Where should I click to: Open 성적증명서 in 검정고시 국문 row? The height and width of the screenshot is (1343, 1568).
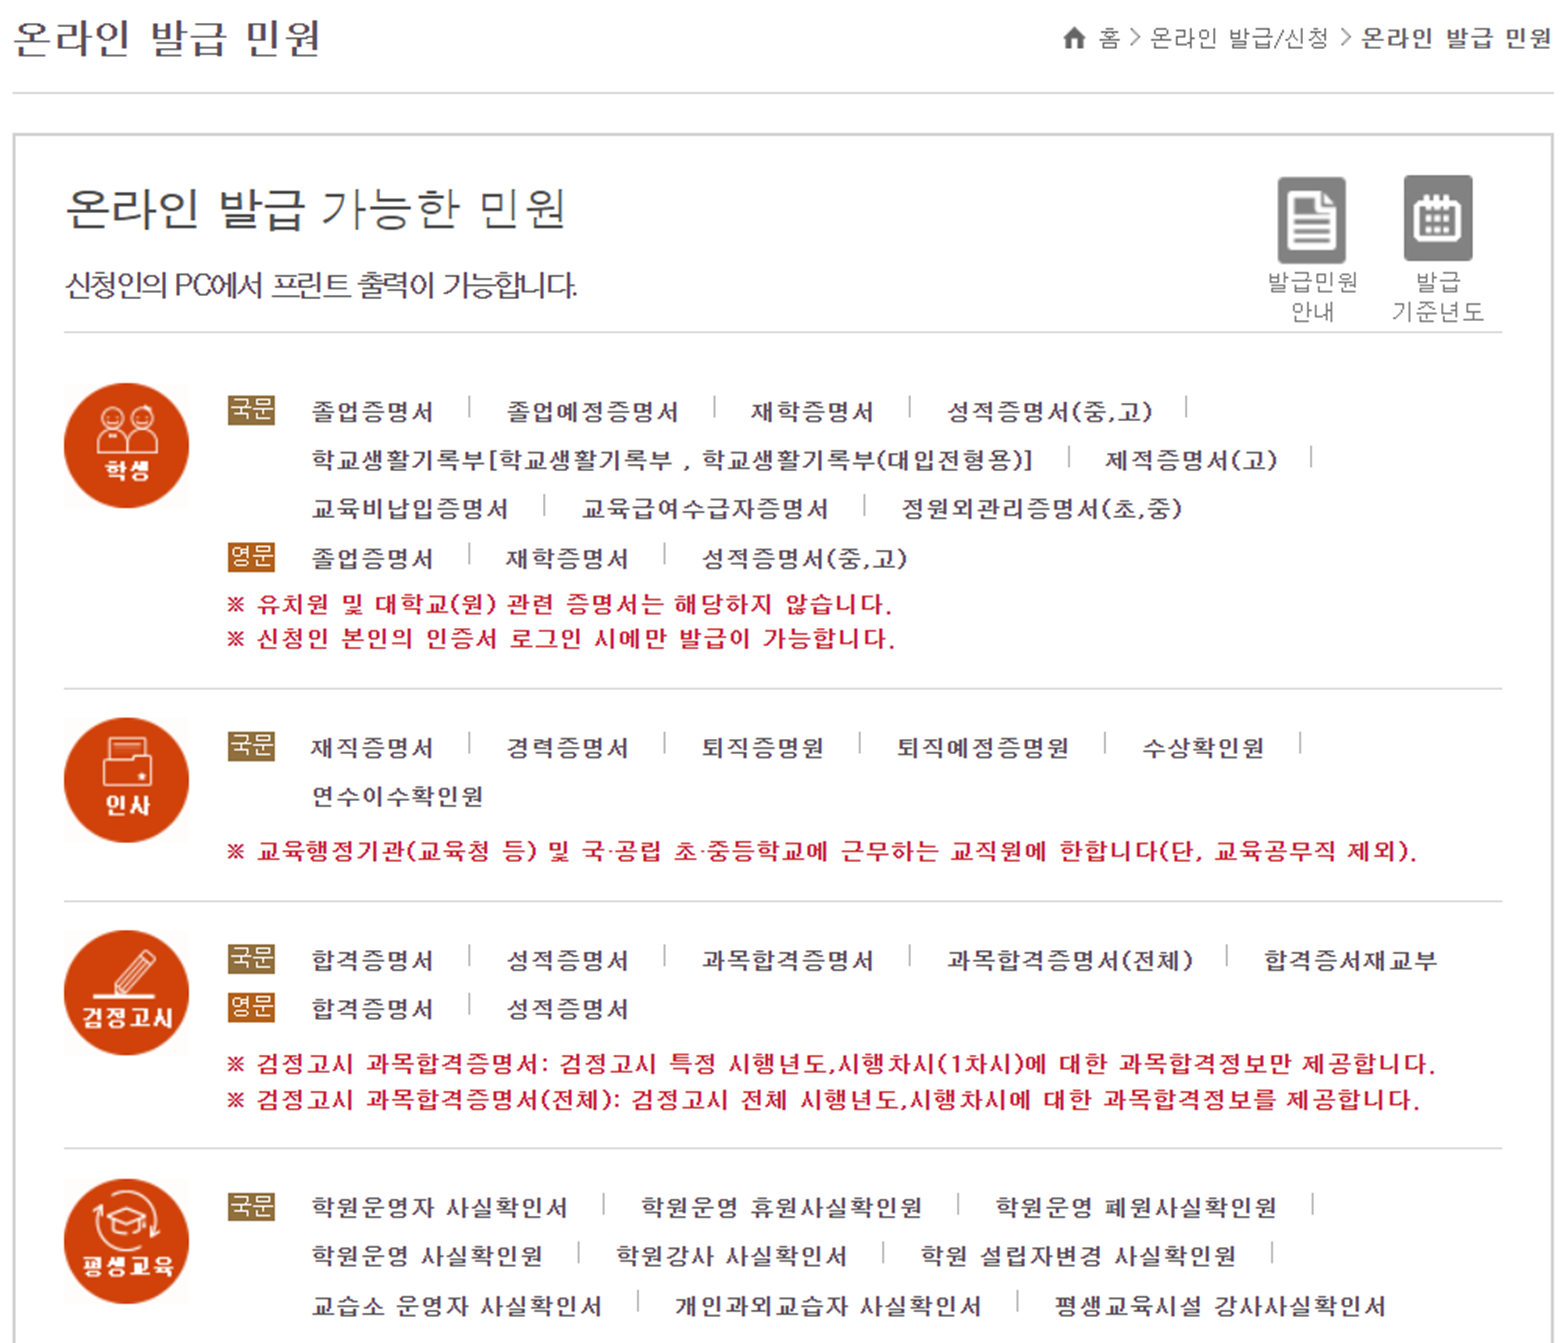click(x=567, y=961)
